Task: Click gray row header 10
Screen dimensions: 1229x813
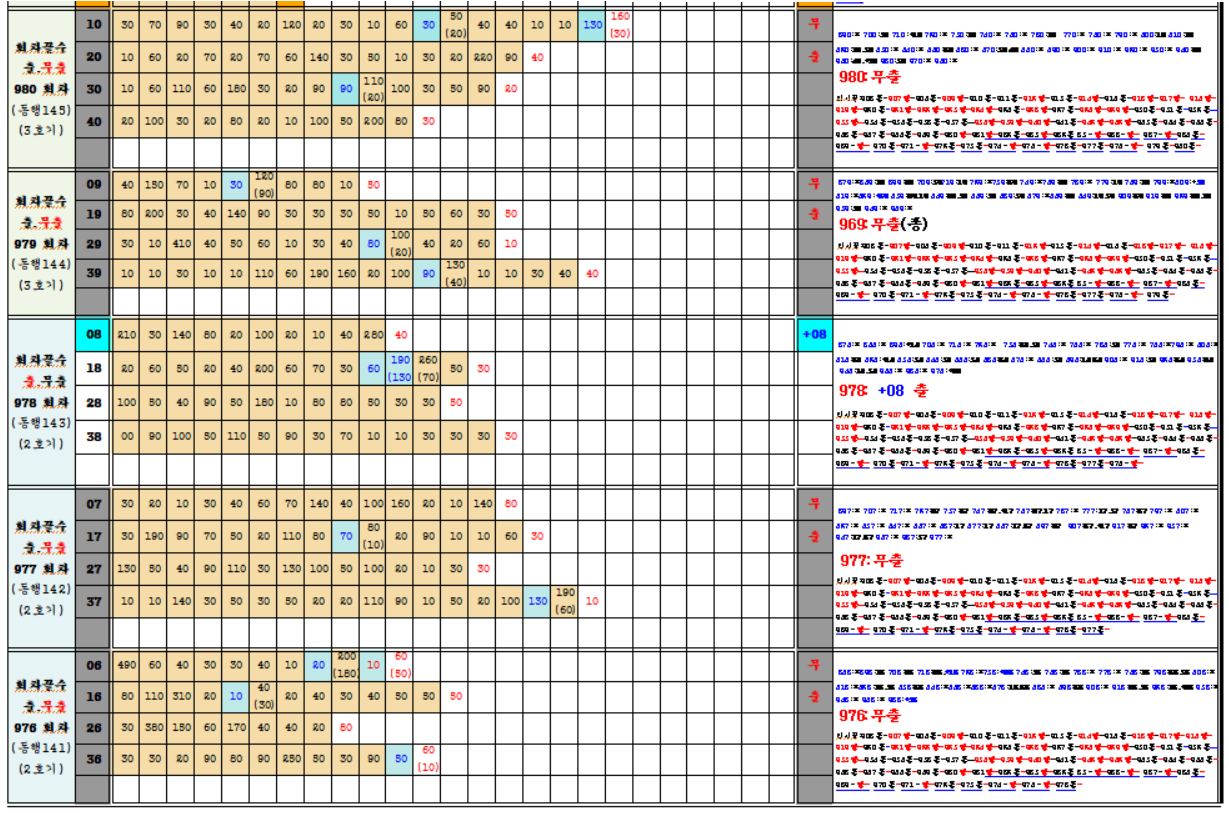Action: point(93,24)
